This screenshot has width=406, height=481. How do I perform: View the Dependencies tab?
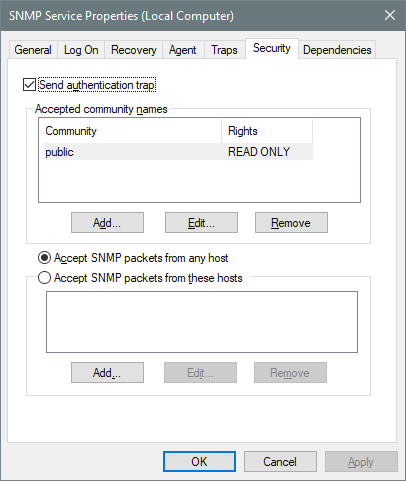(337, 50)
